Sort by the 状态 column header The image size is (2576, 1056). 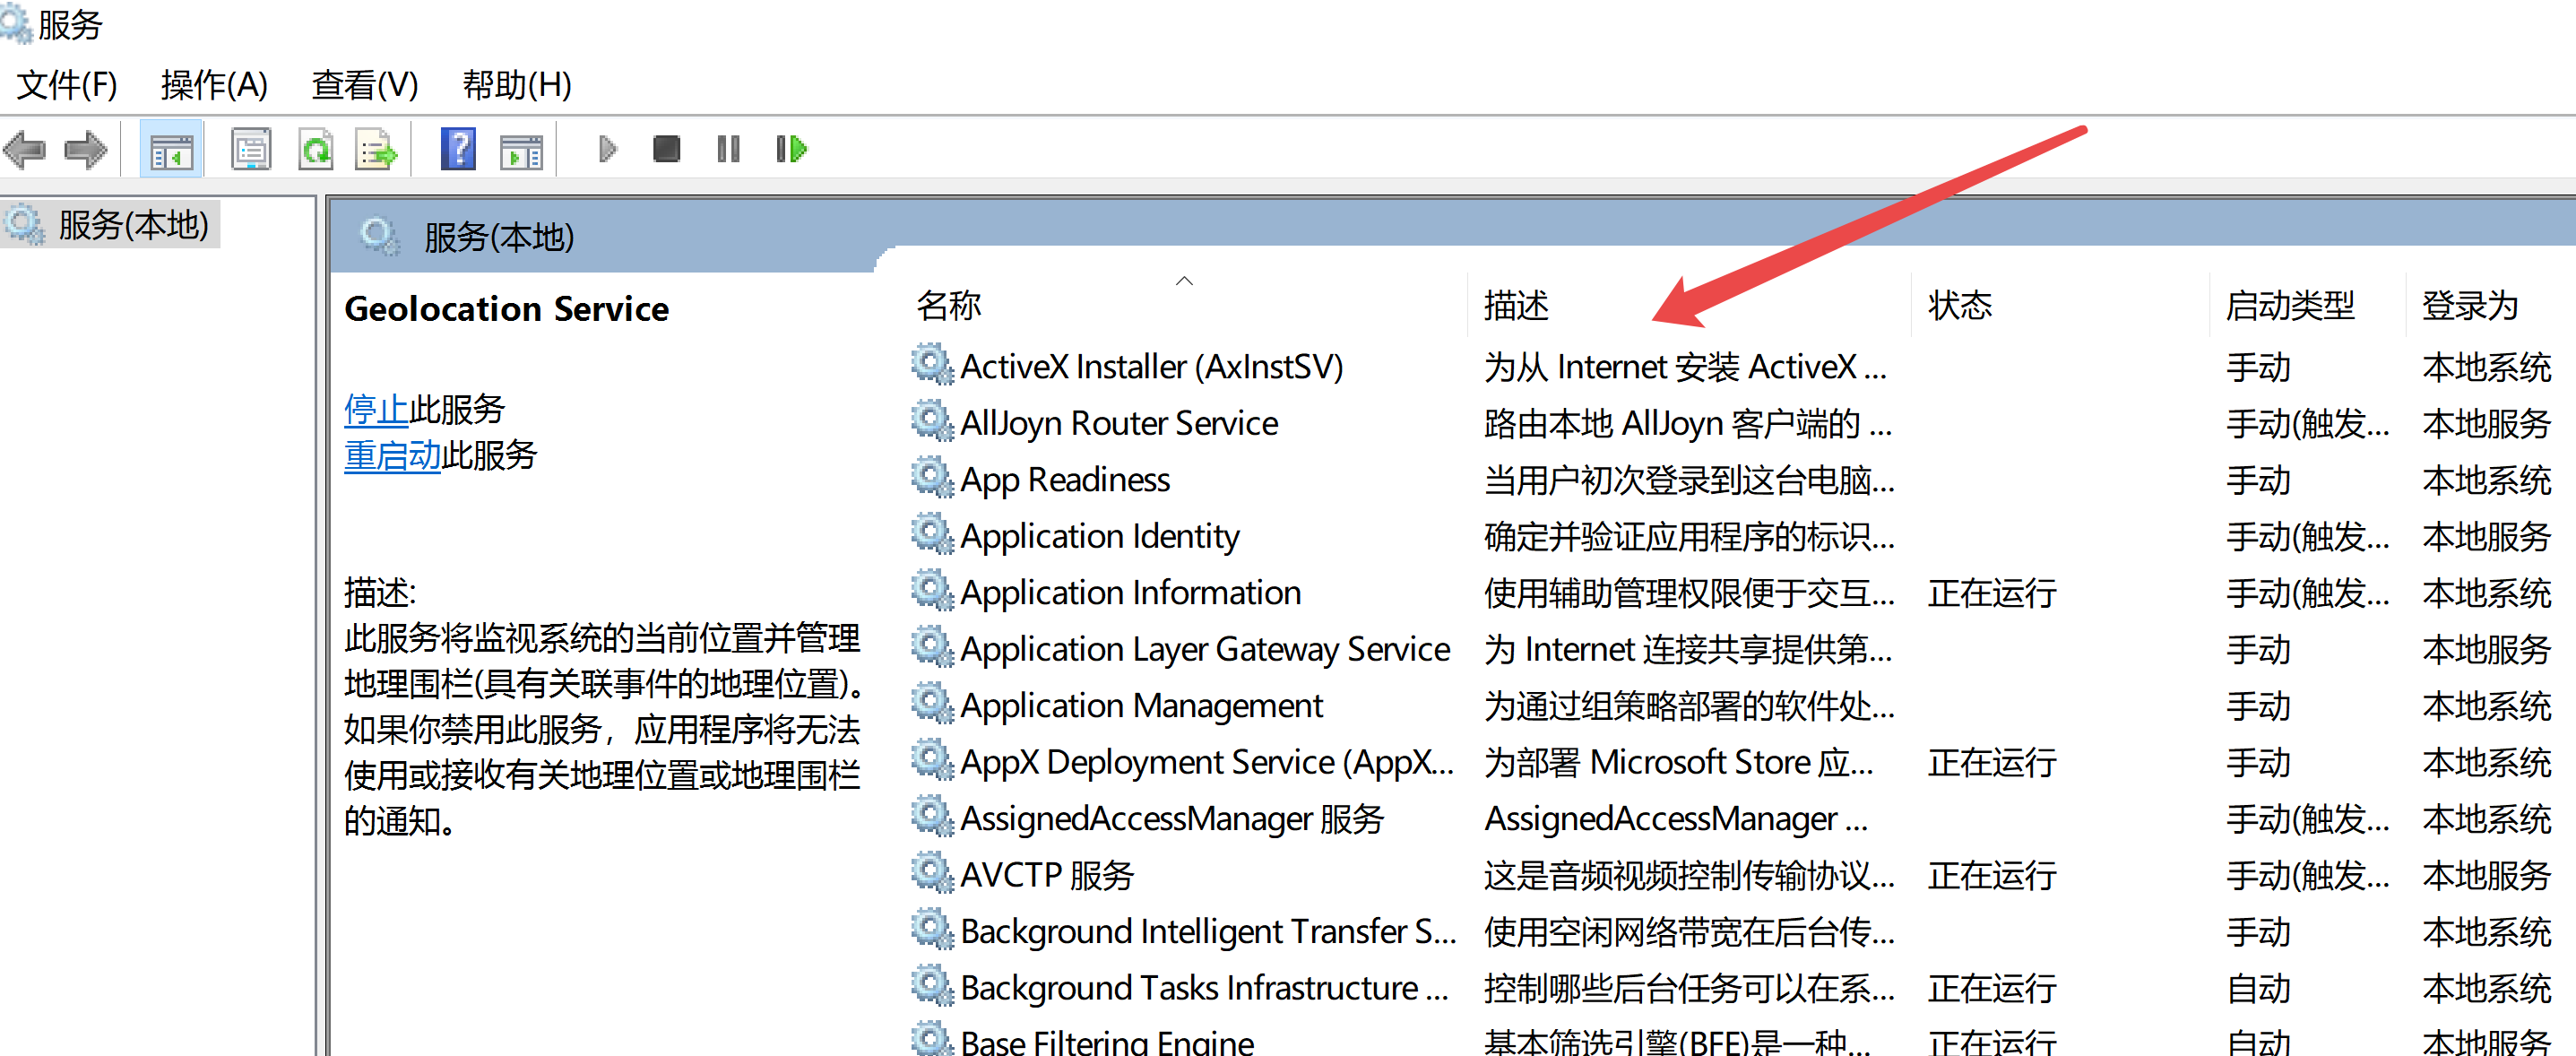[1959, 305]
